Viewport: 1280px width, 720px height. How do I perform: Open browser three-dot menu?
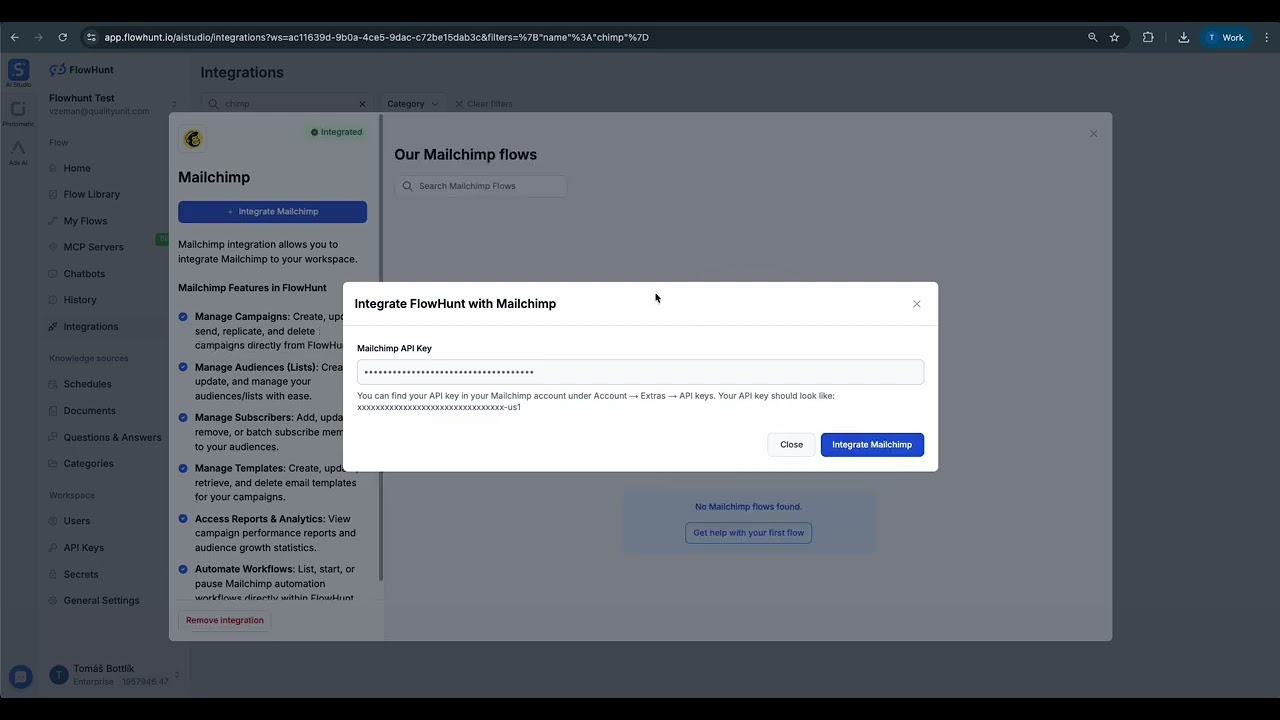click(1266, 37)
